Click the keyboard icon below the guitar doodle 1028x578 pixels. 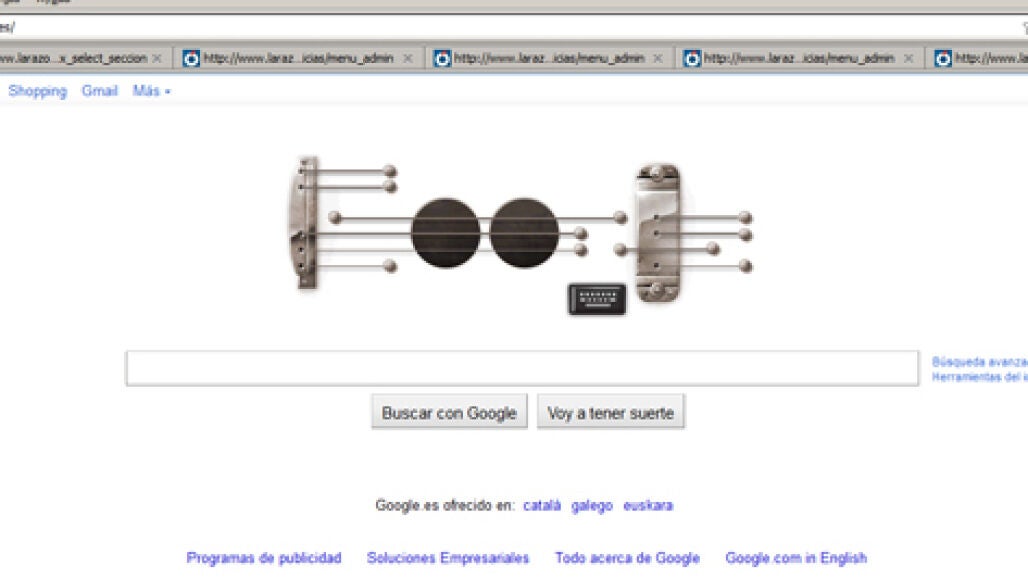coord(597,299)
